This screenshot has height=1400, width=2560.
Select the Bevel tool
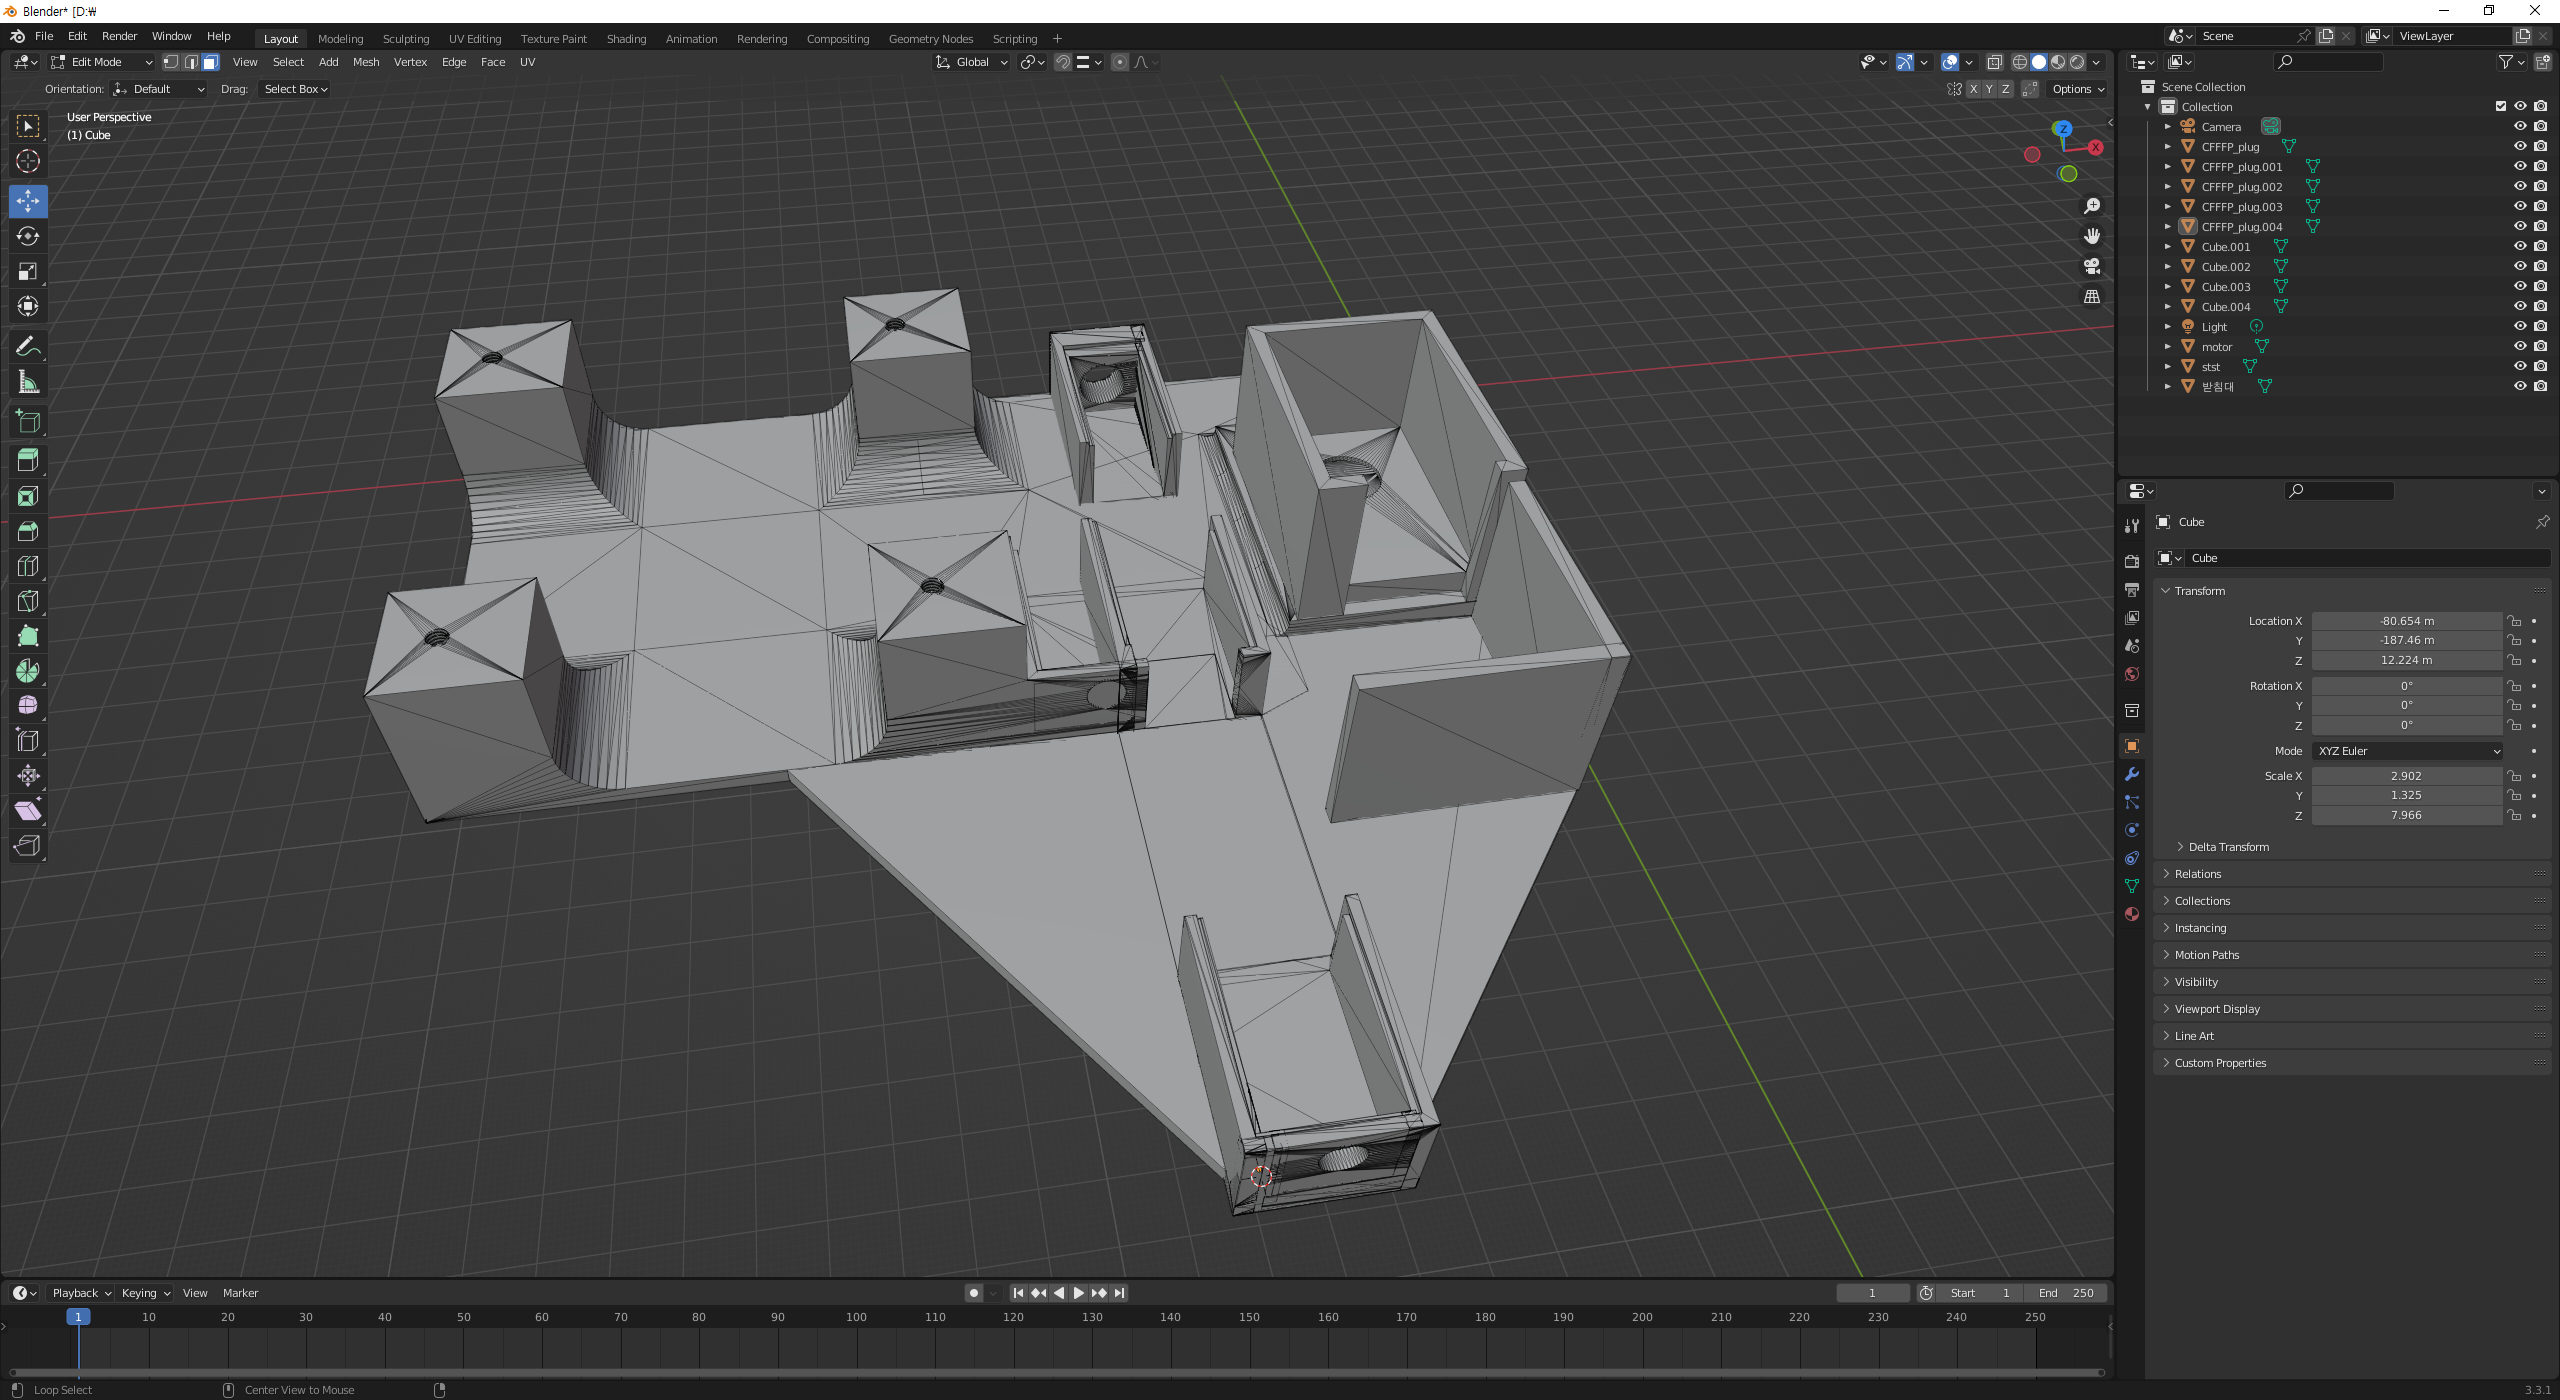point(28,531)
